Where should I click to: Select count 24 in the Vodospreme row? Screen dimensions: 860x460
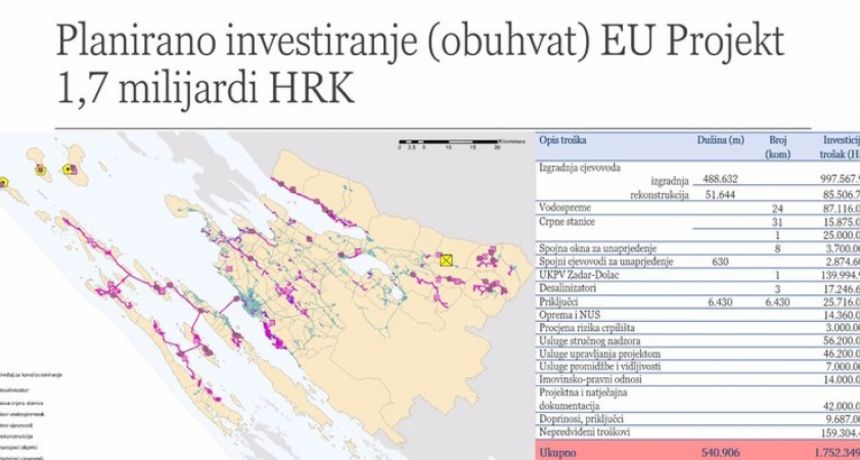(778, 209)
